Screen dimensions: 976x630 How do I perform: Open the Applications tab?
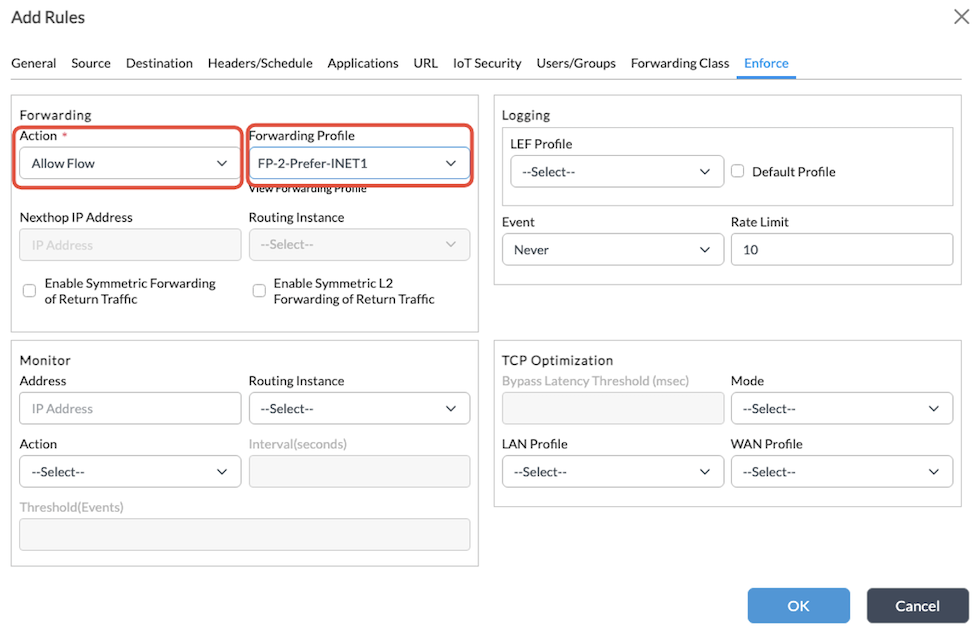(x=362, y=63)
